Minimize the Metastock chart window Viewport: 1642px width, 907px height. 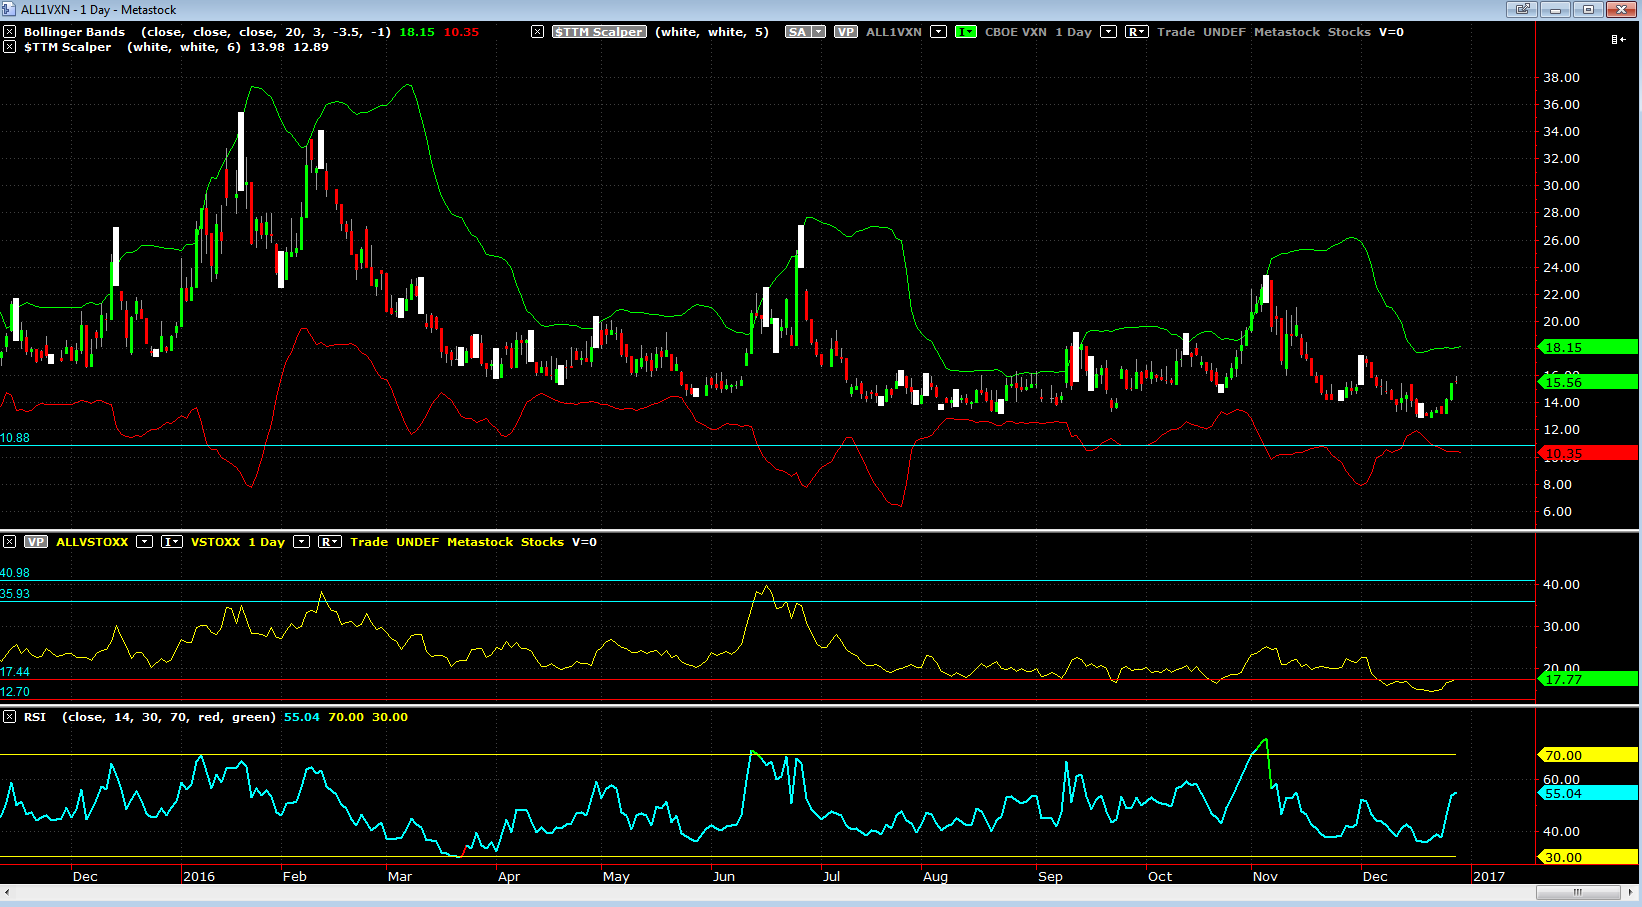tap(1555, 10)
